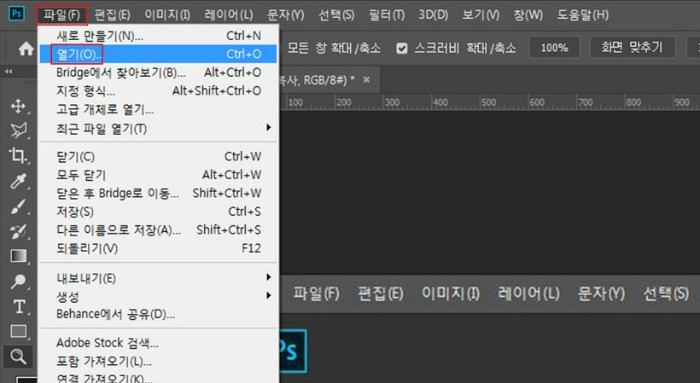700x383 pixels.
Task: Choose 닫기(C) menu entry
Action: tap(158, 157)
